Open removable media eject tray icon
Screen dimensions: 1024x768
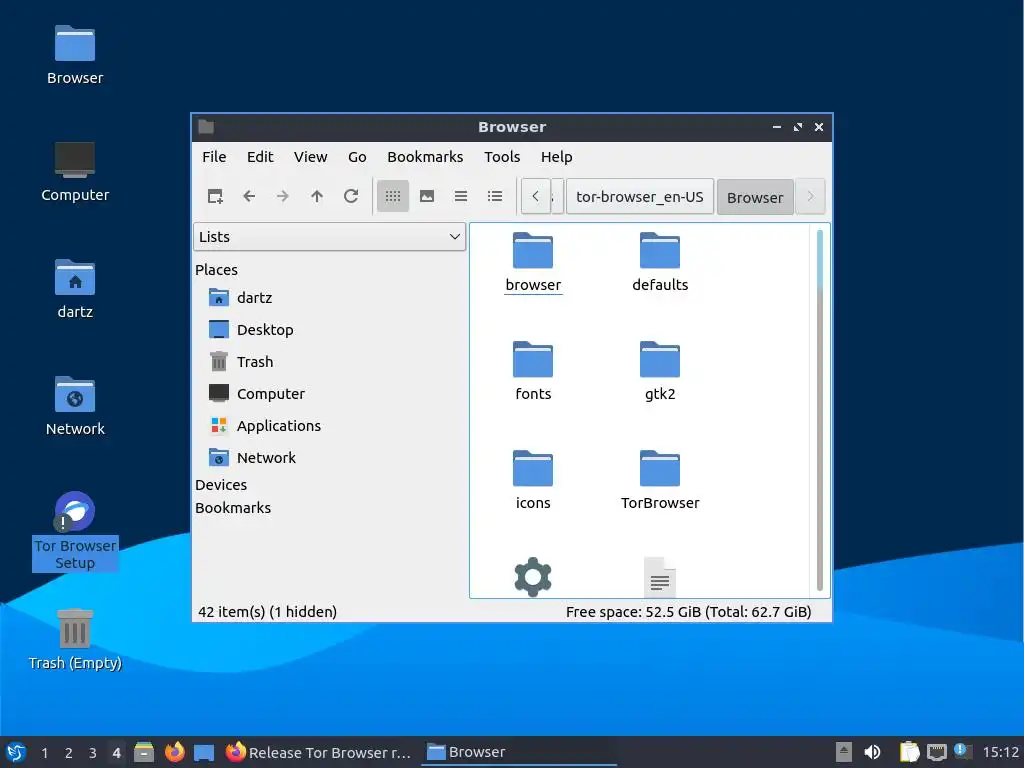tap(844, 752)
